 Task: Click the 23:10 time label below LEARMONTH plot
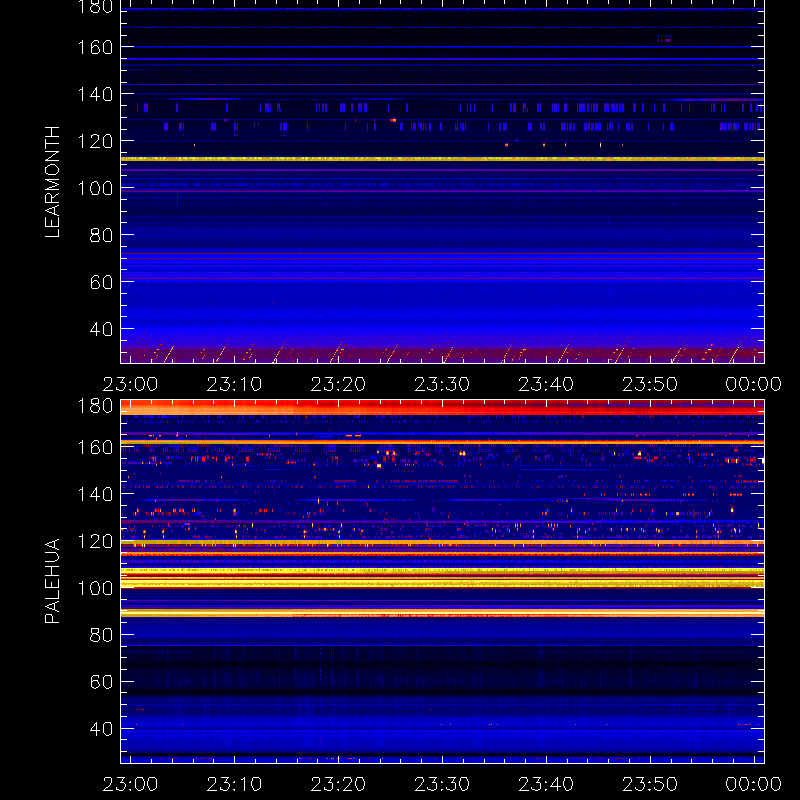point(234,384)
